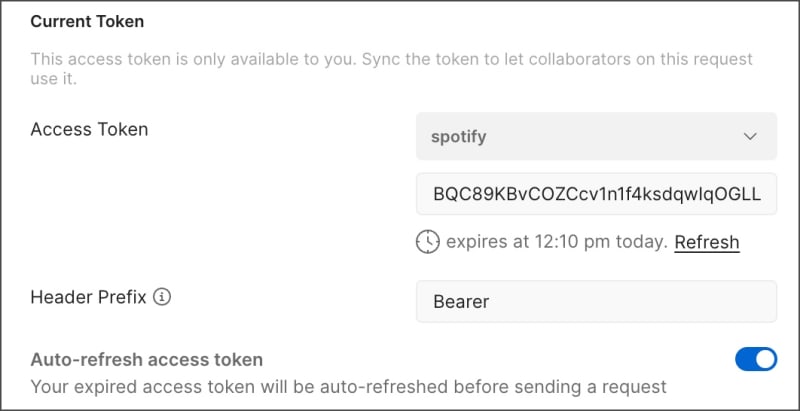This screenshot has height=411, width=800.
Task: Click the info icon beside Header Prefix
Action: coord(163,297)
